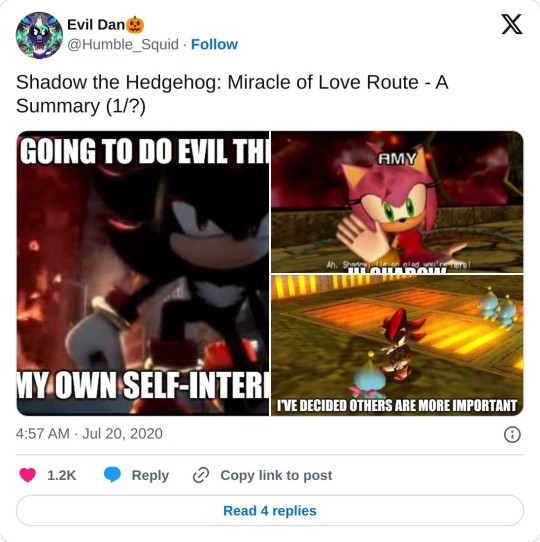Open the Amy waving image
This screenshot has height=542, width=540.
[397, 202]
